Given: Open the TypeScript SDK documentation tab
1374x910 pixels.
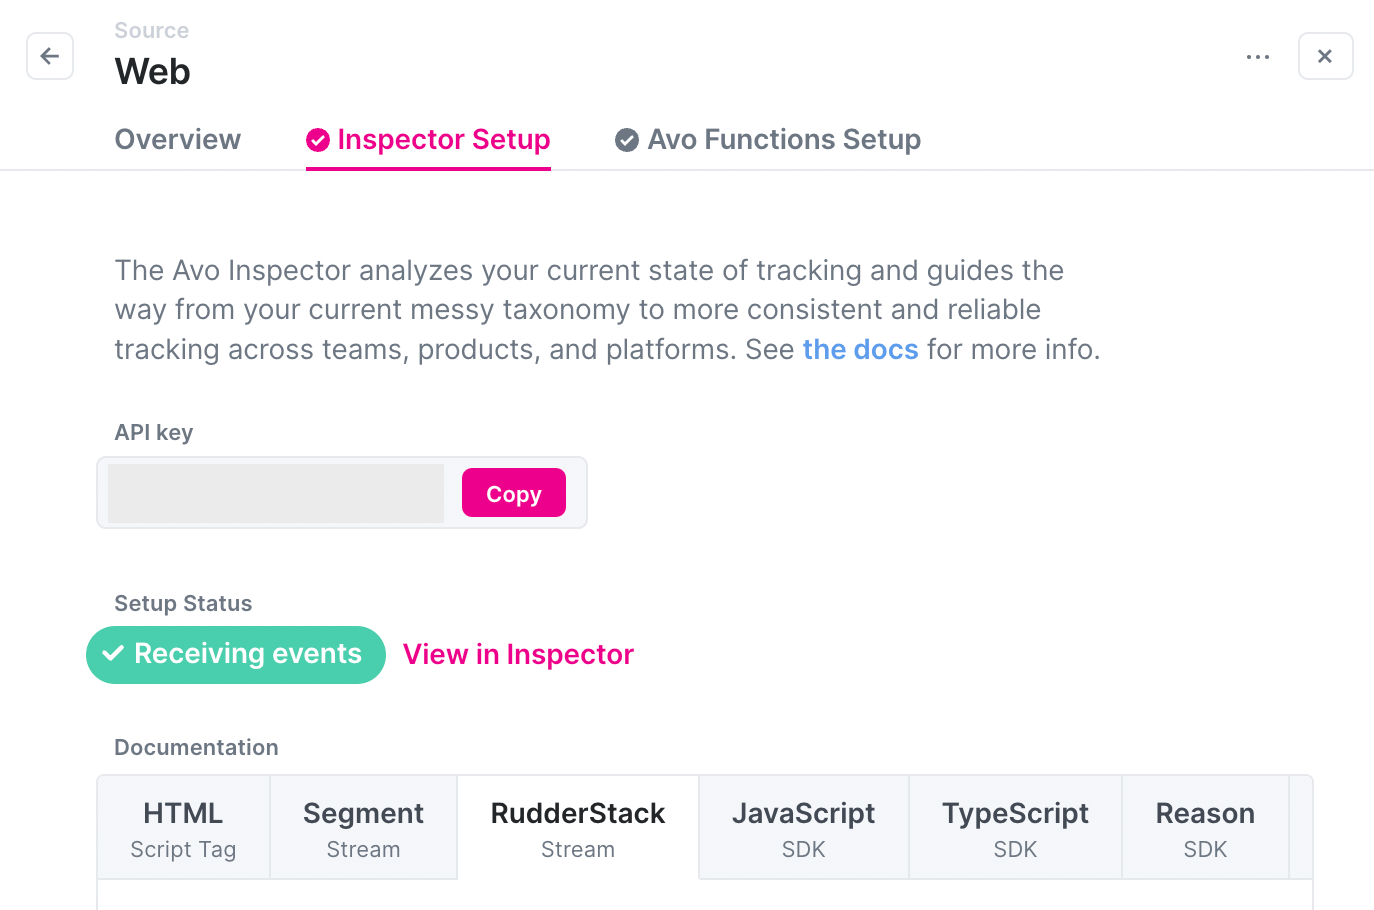Looking at the screenshot, I should [x=1014, y=827].
